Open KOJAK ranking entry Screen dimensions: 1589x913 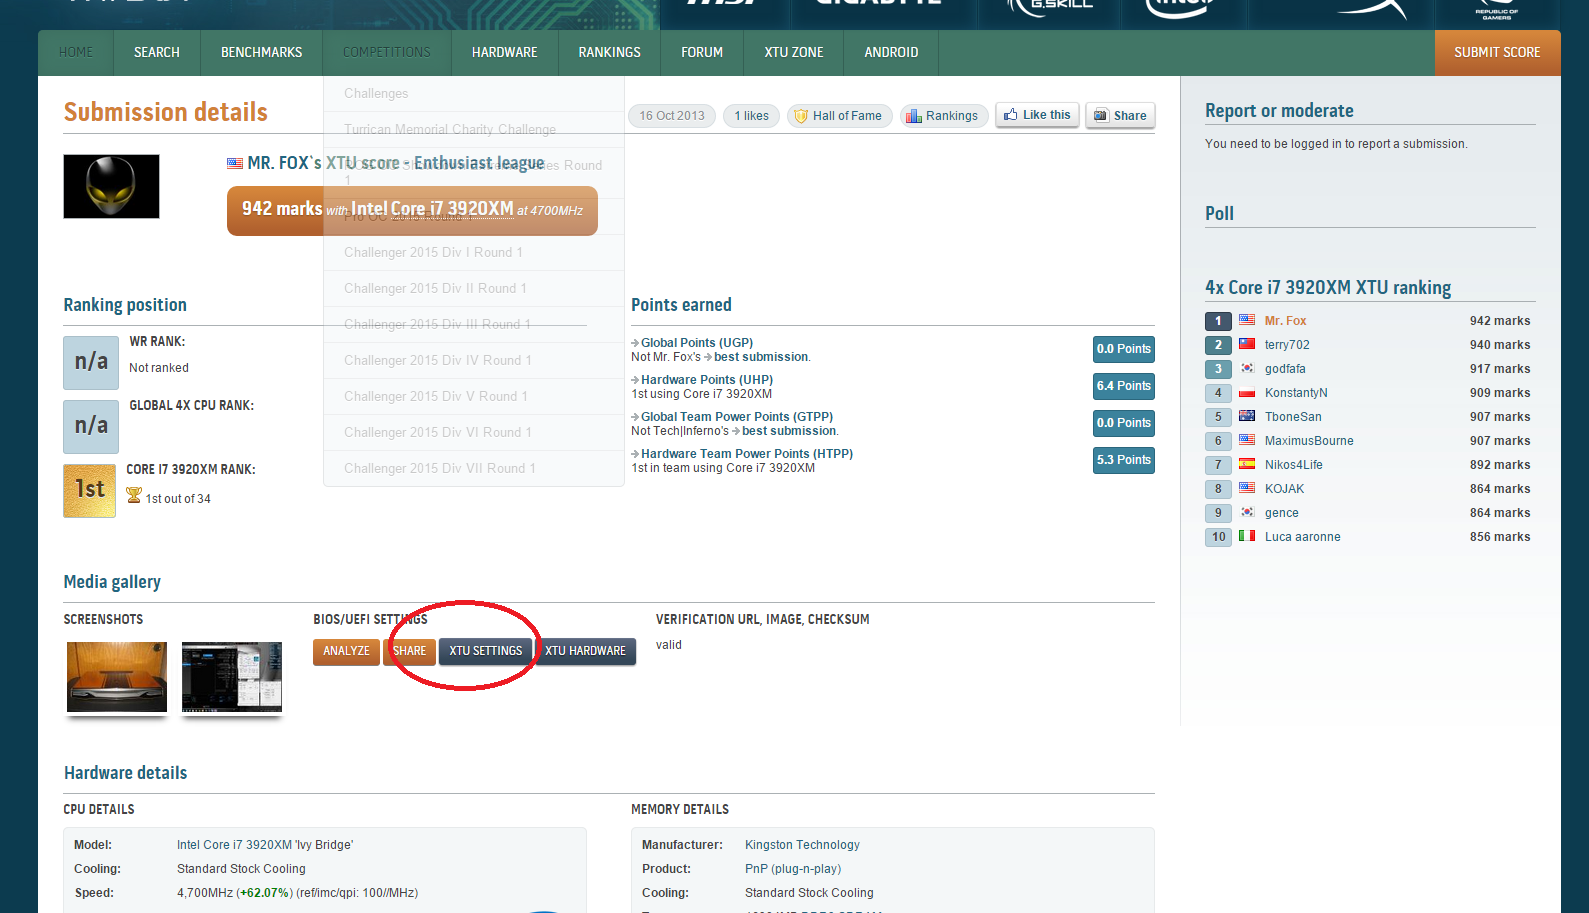pos(1284,489)
